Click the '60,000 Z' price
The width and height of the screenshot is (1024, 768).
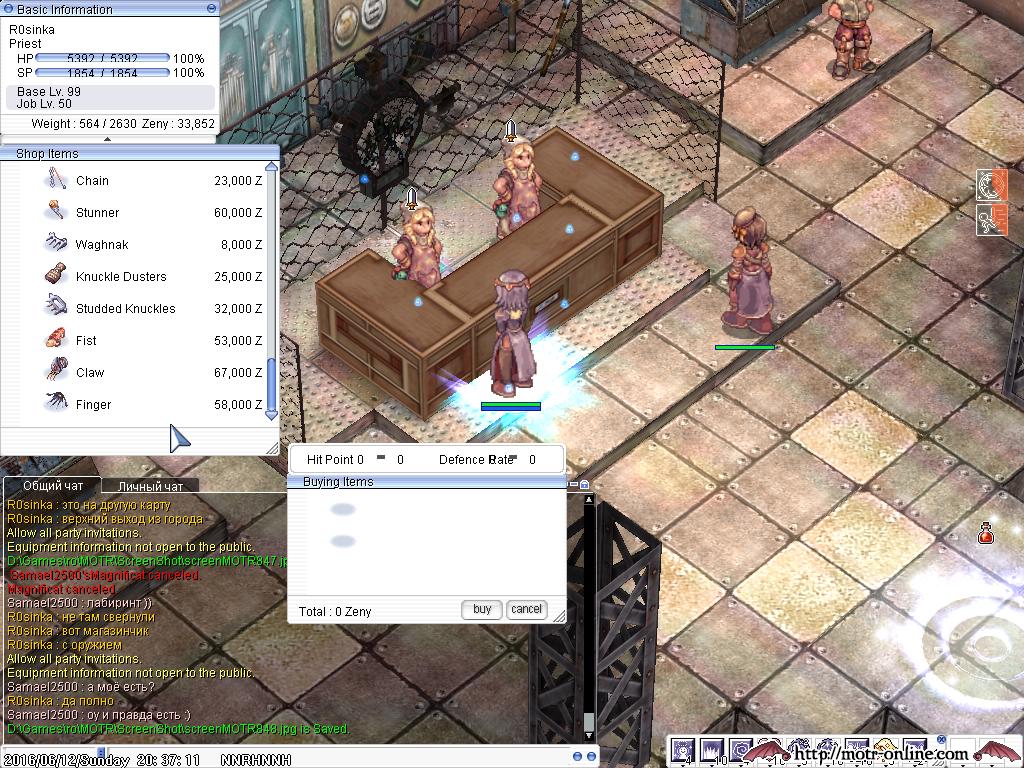click(238, 212)
